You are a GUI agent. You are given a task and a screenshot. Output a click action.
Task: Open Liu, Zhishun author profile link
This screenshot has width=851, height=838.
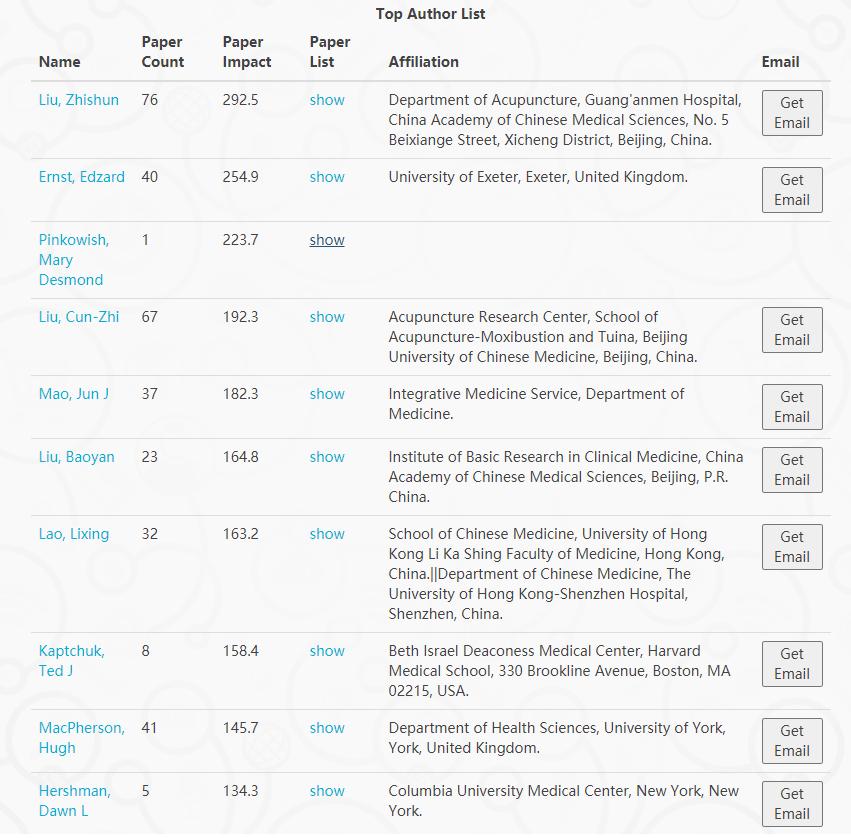tap(79, 100)
